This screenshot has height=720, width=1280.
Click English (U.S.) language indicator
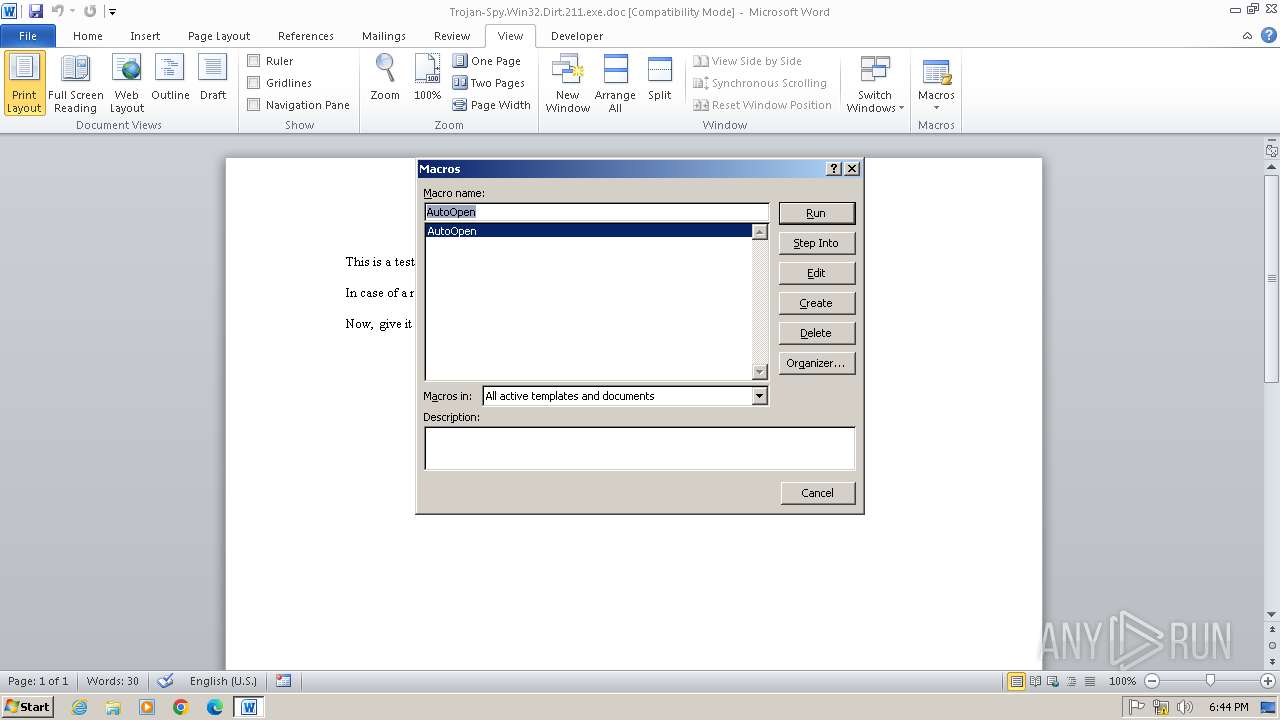click(x=223, y=681)
